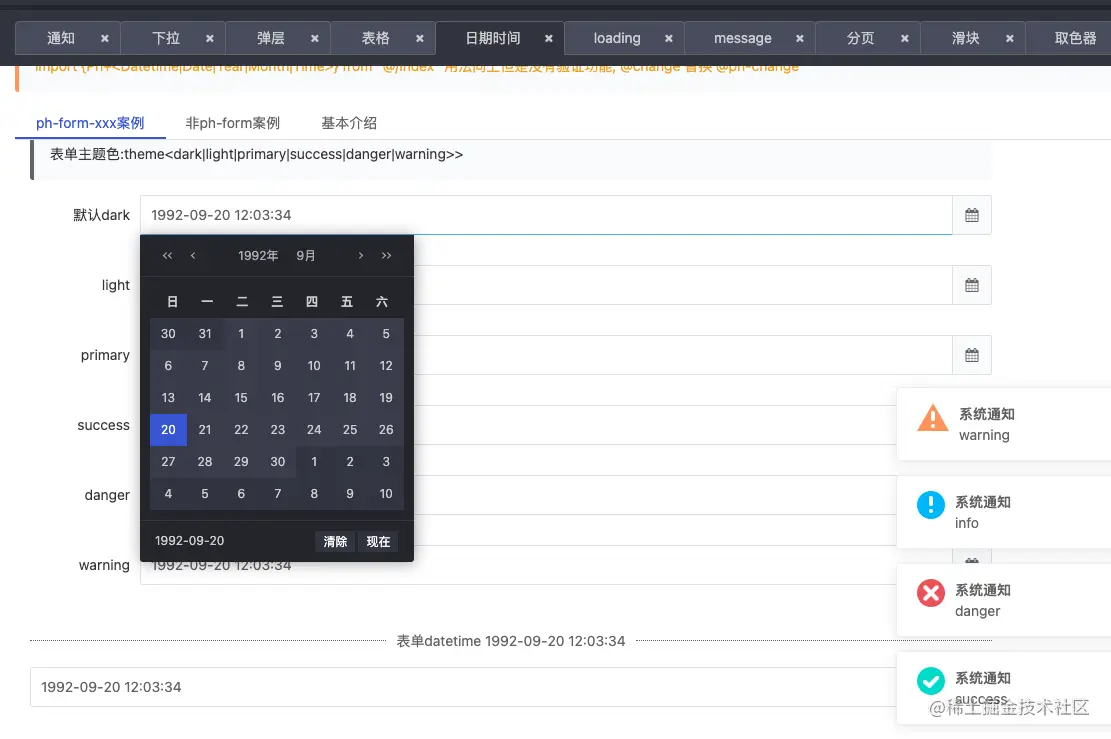Switch to the 弹层 tab
This screenshot has height=739, width=1111.
271,38
